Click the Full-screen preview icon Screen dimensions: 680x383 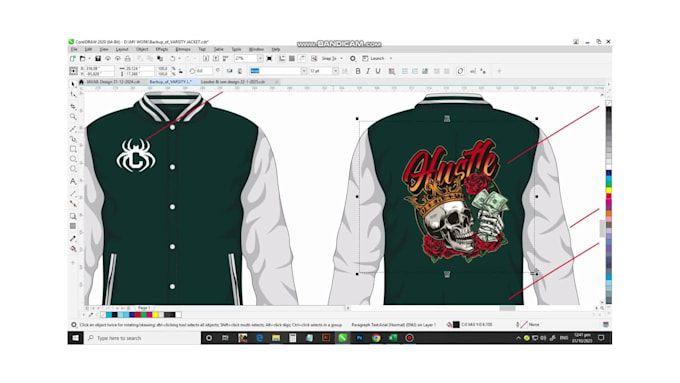tap(269, 58)
